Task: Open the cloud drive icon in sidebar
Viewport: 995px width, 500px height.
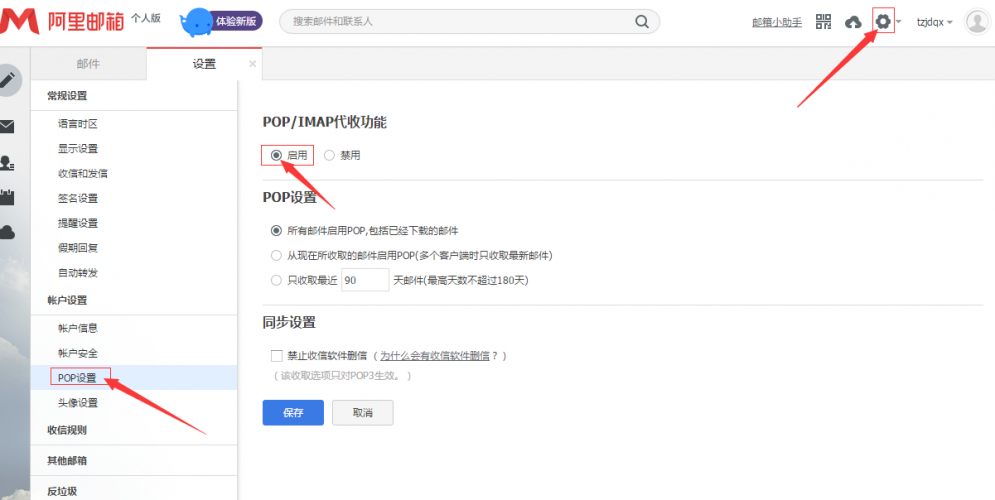Action: 7,232
